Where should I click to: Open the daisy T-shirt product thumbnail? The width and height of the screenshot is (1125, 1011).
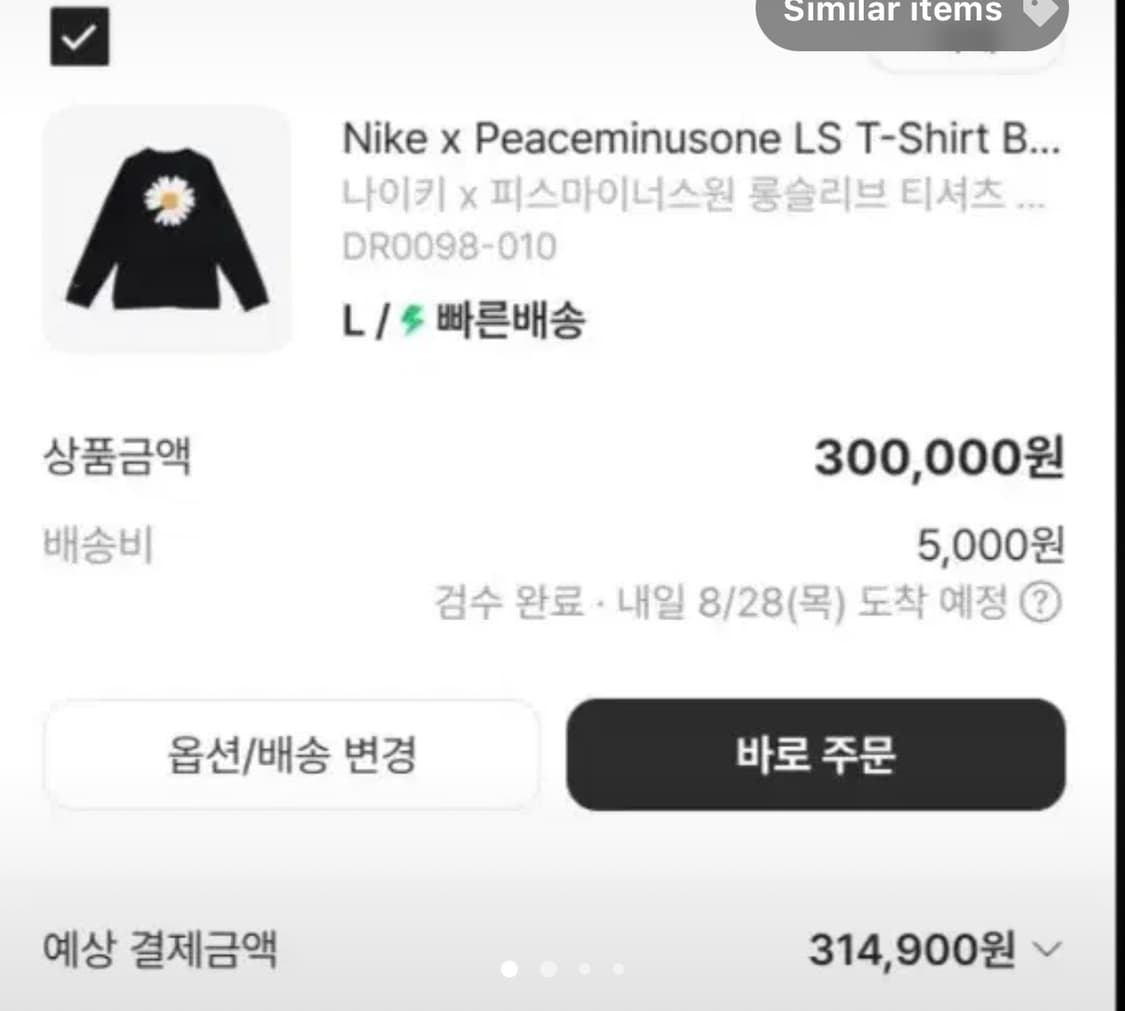pos(168,230)
